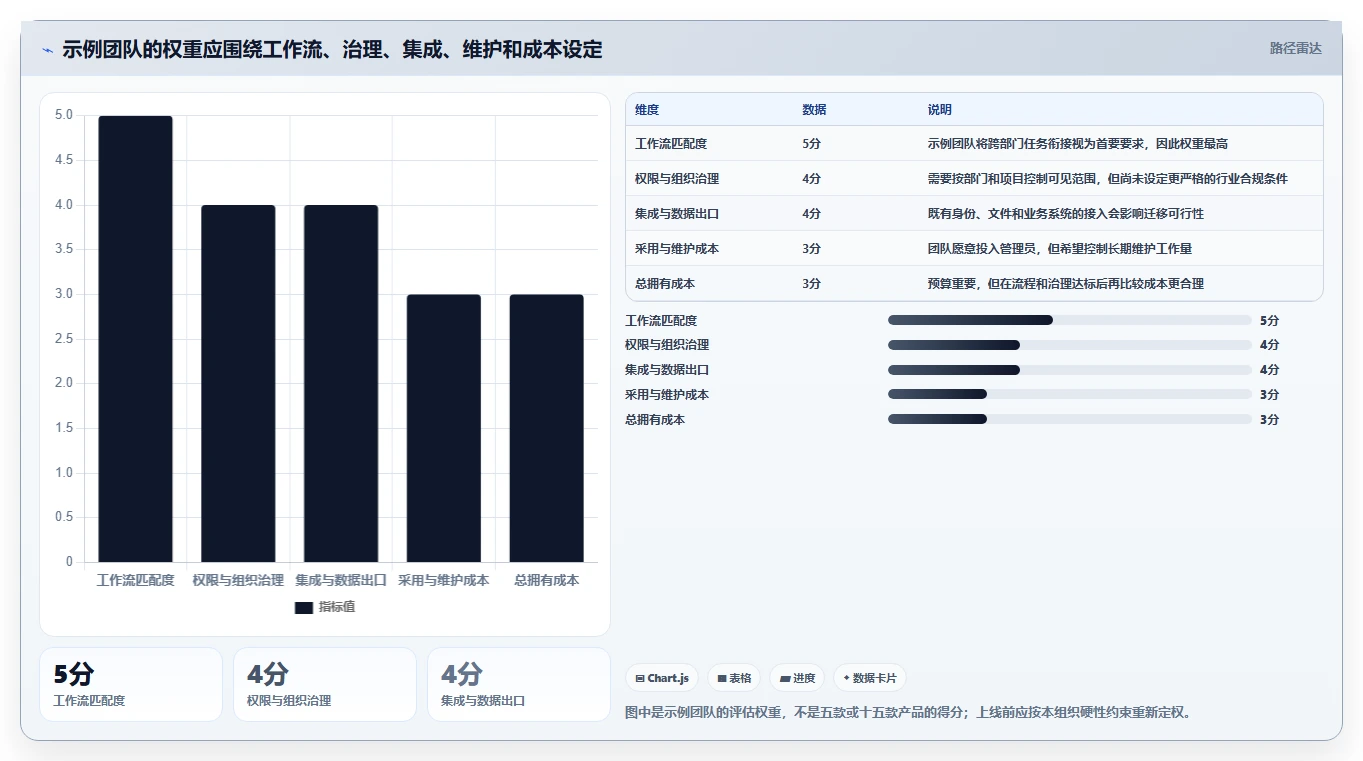Click the 采用与维护成本 bar in the chart
The height and width of the screenshot is (761, 1363).
point(444,428)
